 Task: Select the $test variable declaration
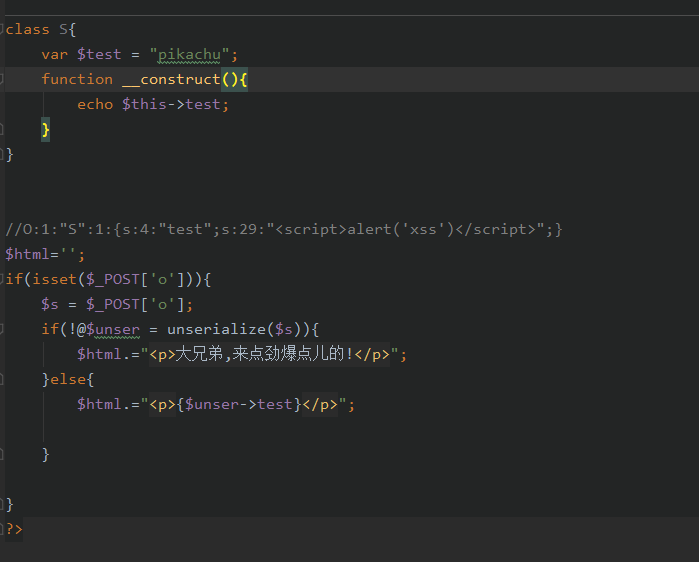(x=99, y=54)
